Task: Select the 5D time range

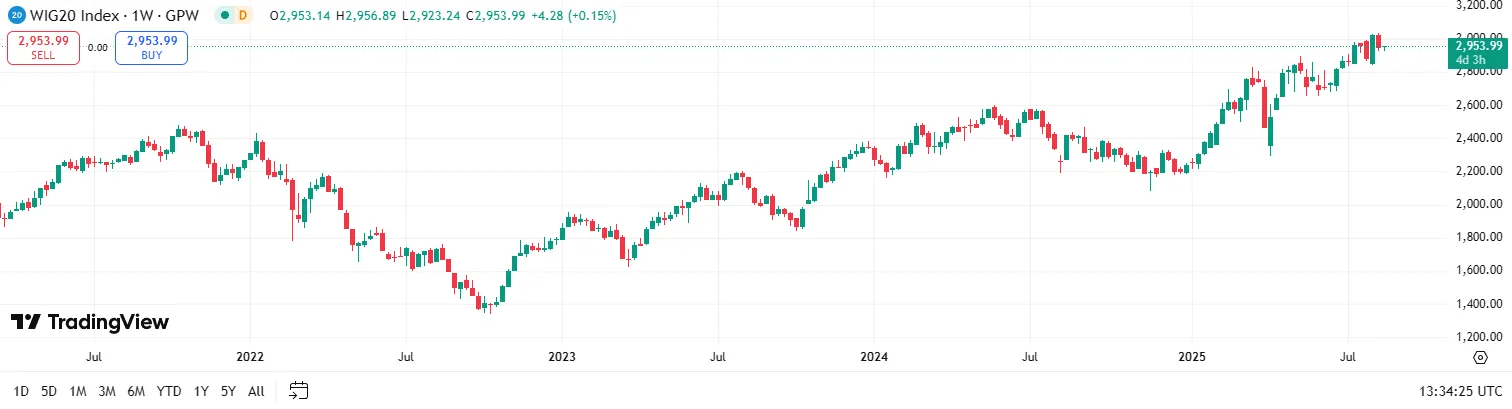Action: 49,390
